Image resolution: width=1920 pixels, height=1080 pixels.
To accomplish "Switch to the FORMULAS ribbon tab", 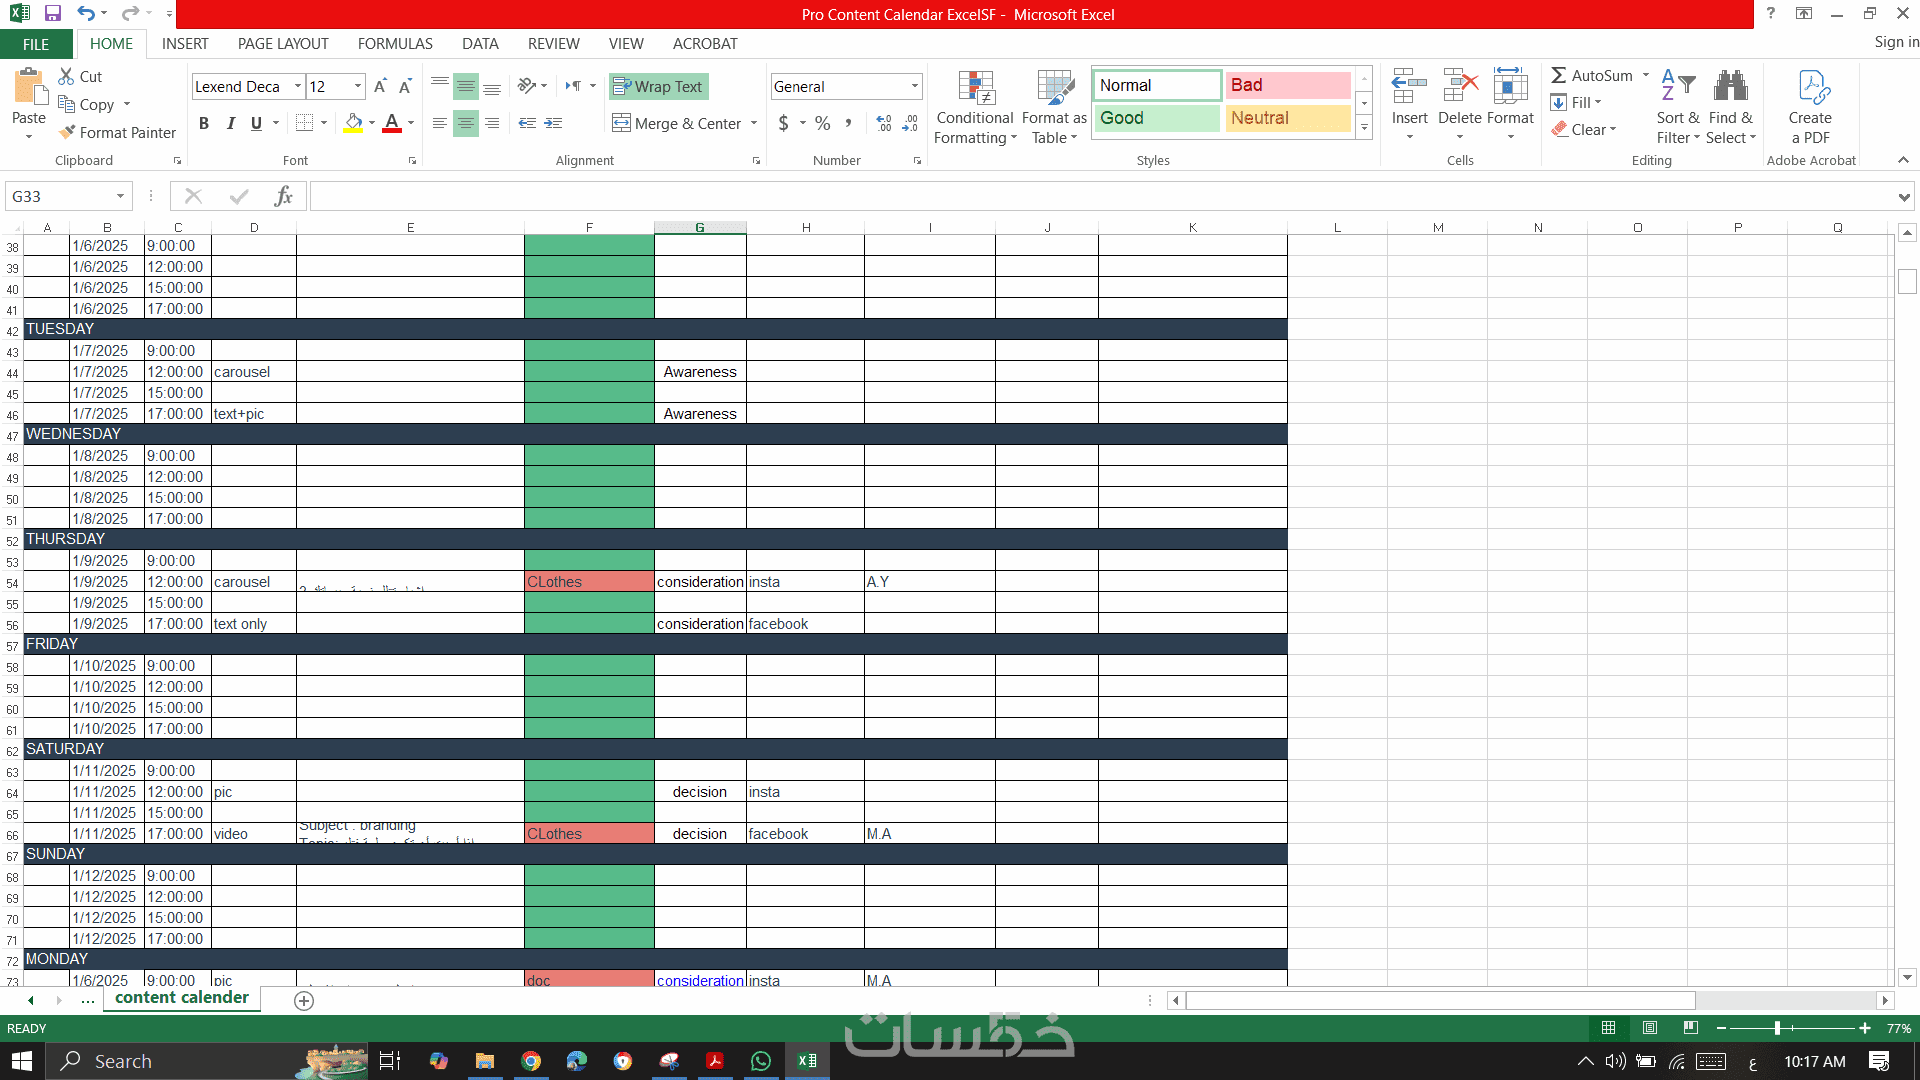I will (395, 44).
